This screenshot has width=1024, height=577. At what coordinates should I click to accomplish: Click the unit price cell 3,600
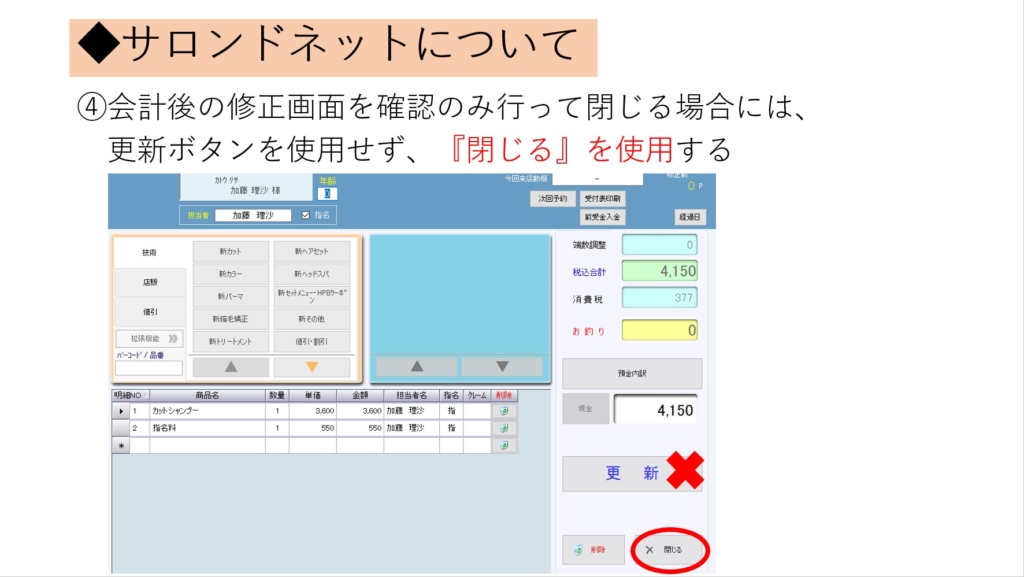point(313,411)
